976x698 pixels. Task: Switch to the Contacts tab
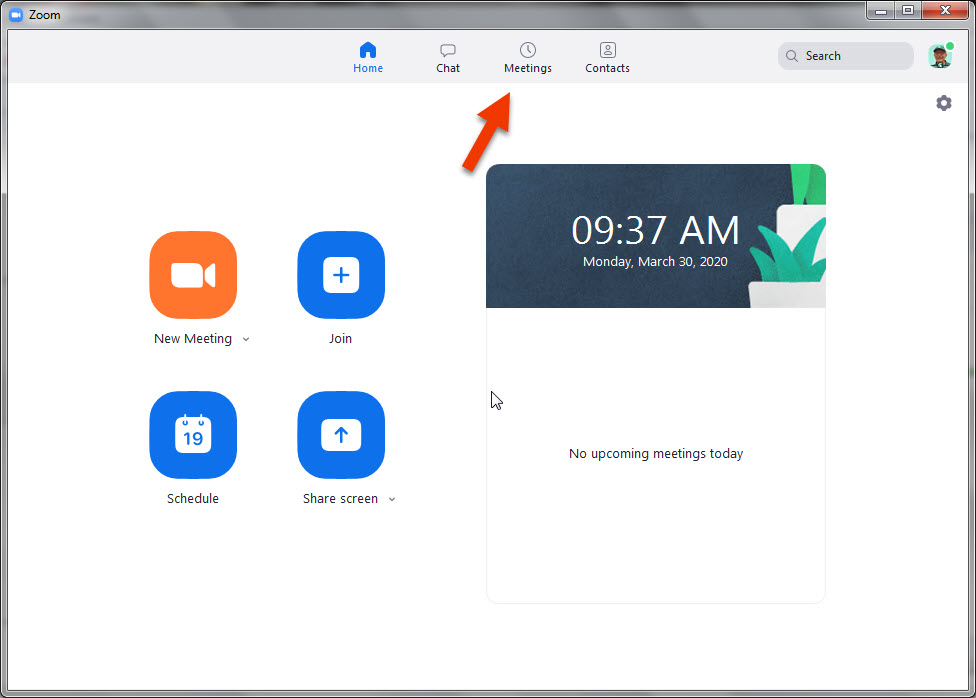click(608, 58)
